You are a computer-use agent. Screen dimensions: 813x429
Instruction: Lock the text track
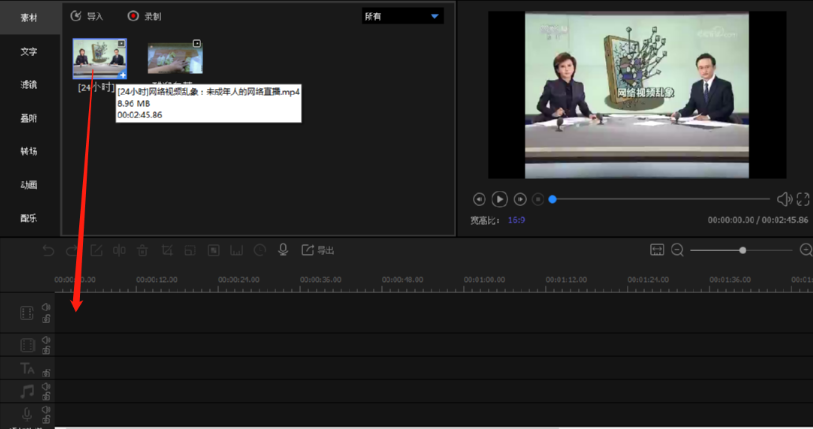pos(46,373)
